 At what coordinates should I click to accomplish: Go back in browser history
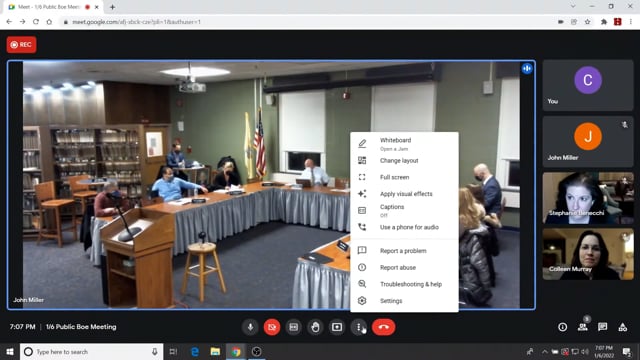coord(9,22)
